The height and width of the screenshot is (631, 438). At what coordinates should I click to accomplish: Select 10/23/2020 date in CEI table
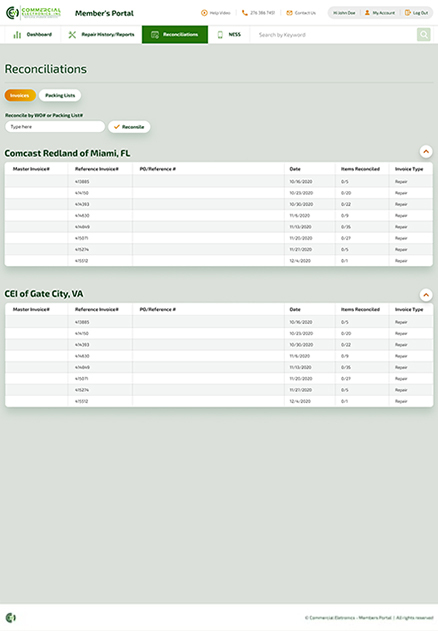point(301,334)
